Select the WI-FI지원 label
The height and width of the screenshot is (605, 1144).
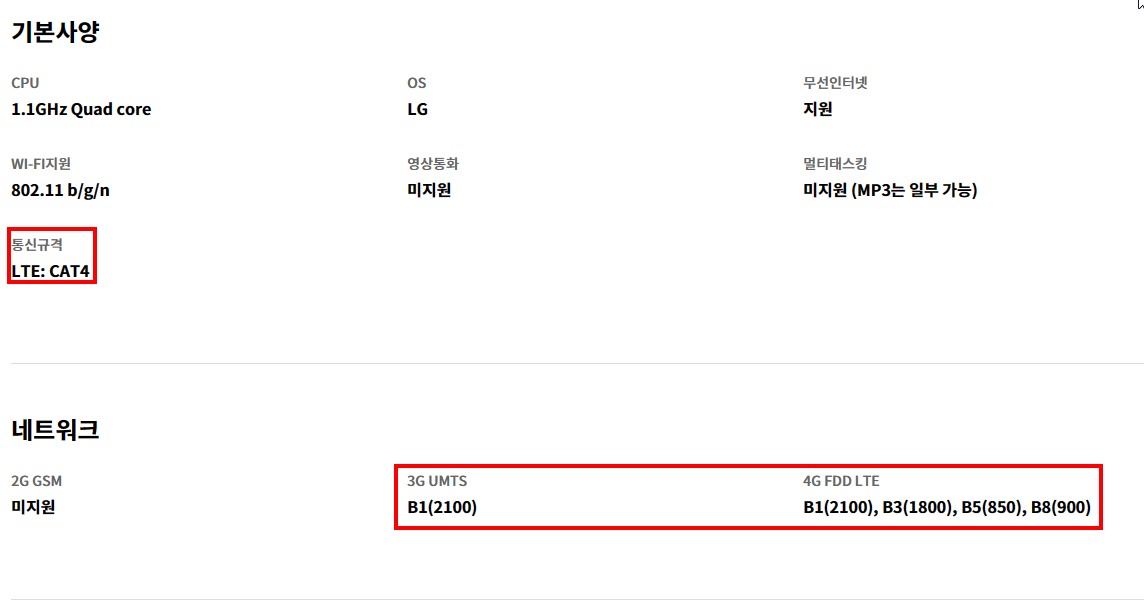coord(41,164)
